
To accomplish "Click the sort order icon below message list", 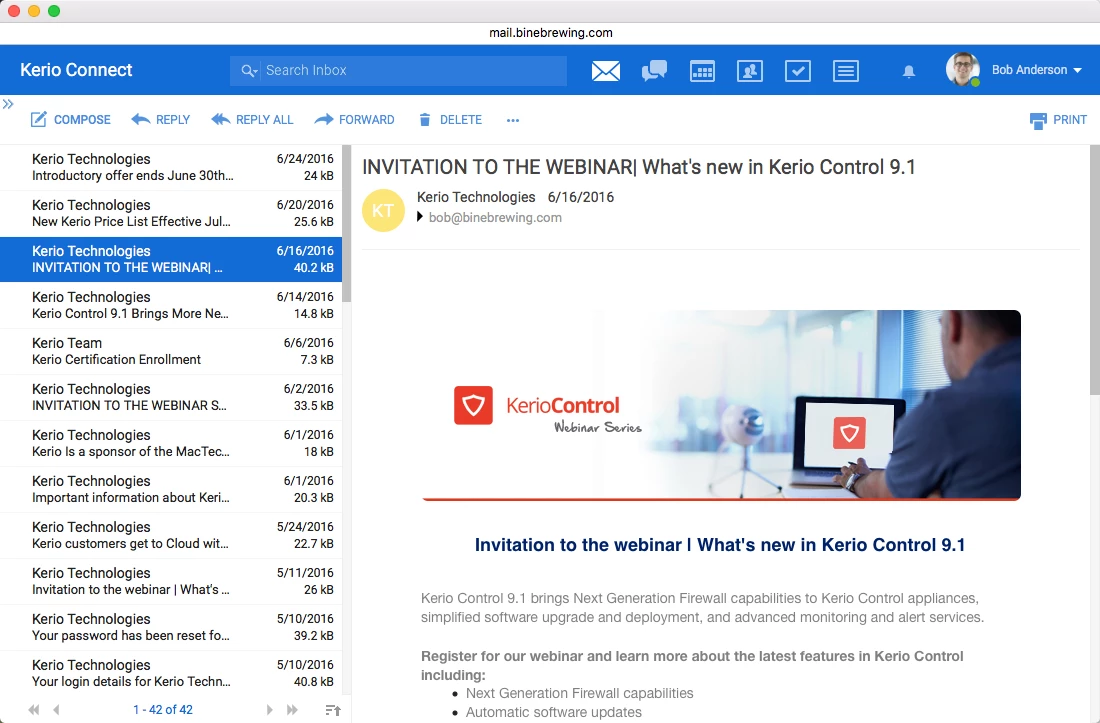I will [333, 710].
